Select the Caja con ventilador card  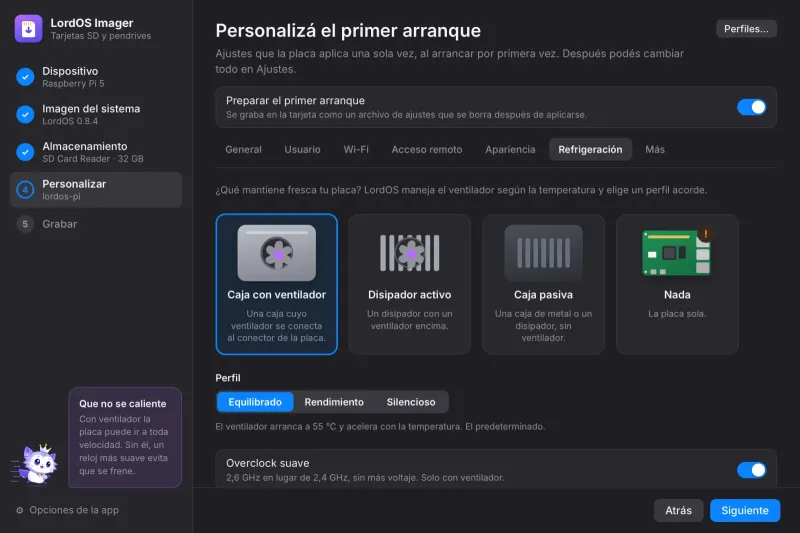pyautogui.click(x=277, y=284)
